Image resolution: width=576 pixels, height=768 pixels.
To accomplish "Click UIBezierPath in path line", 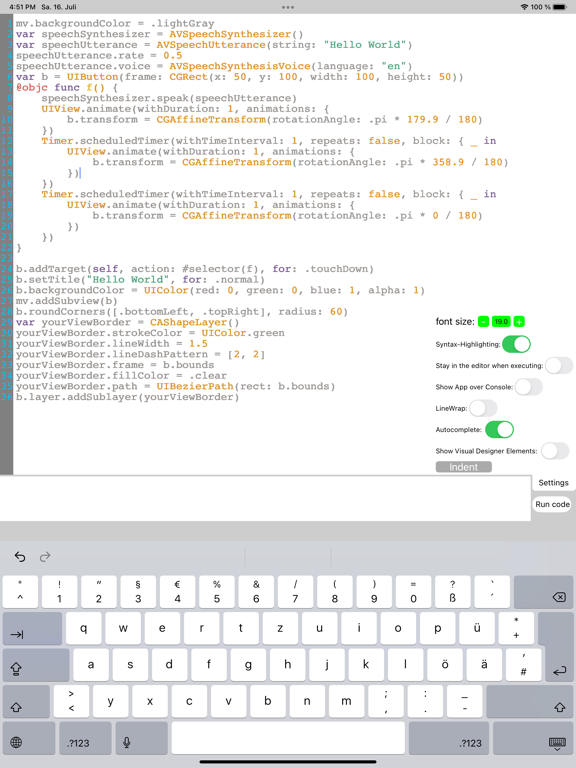I will (195, 386).
